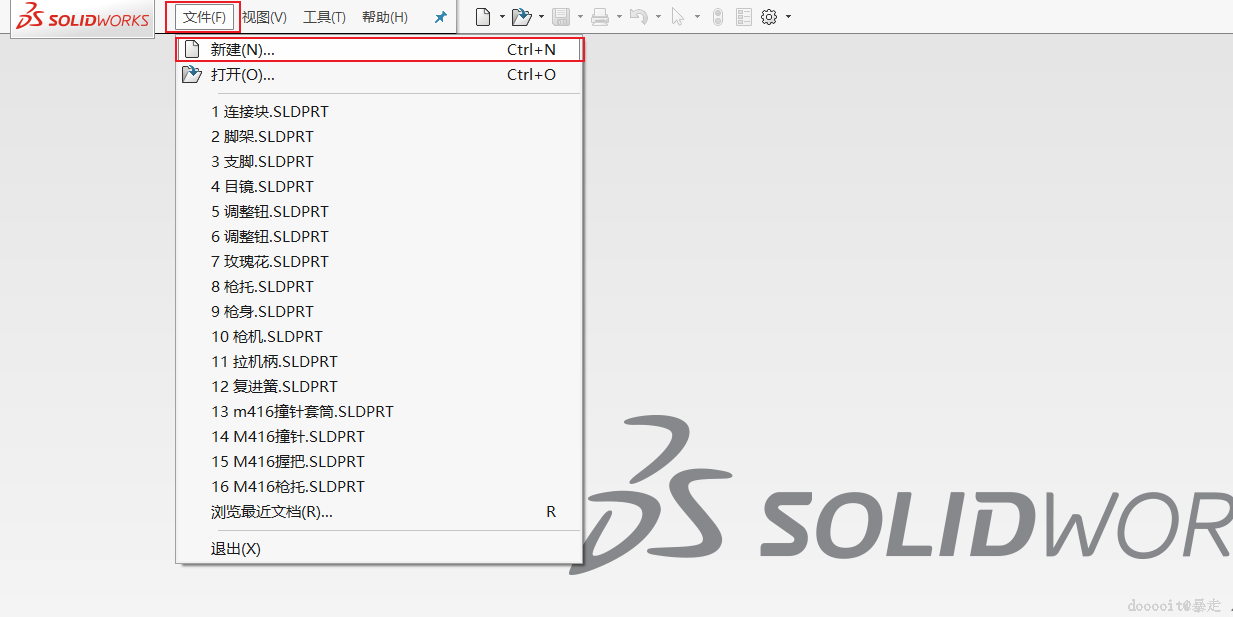
Task: Expand the New document dropdown arrow
Action: point(502,17)
